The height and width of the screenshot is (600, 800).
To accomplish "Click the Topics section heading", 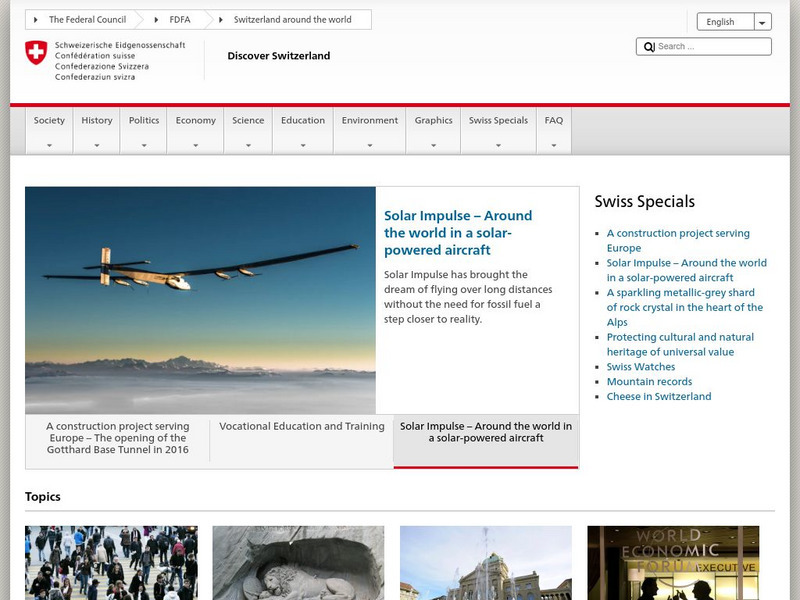I will [43, 496].
